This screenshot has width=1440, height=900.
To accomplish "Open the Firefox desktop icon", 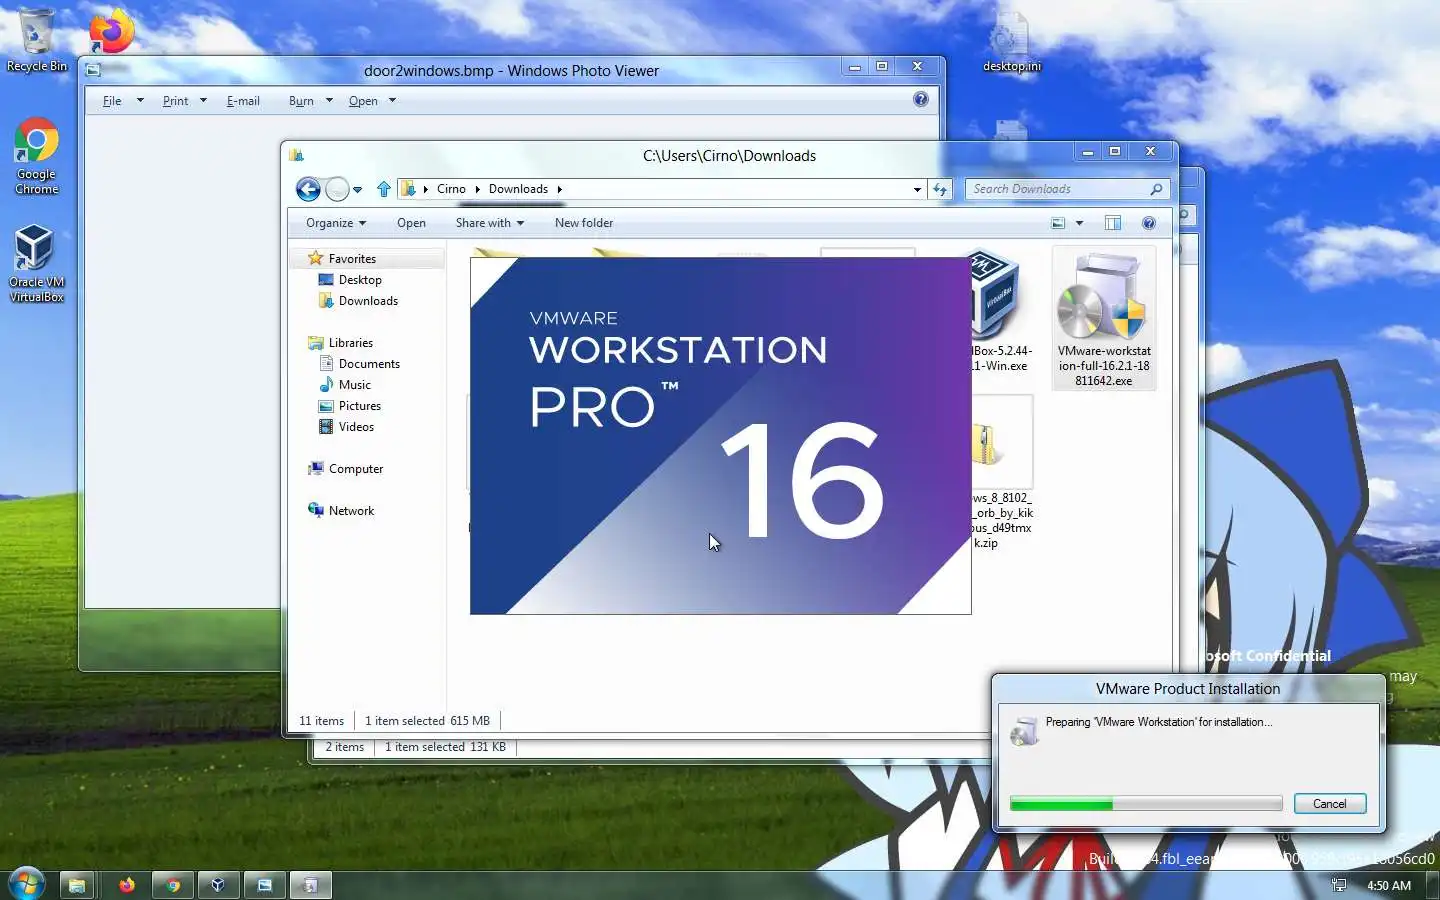I will click(x=112, y=32).
